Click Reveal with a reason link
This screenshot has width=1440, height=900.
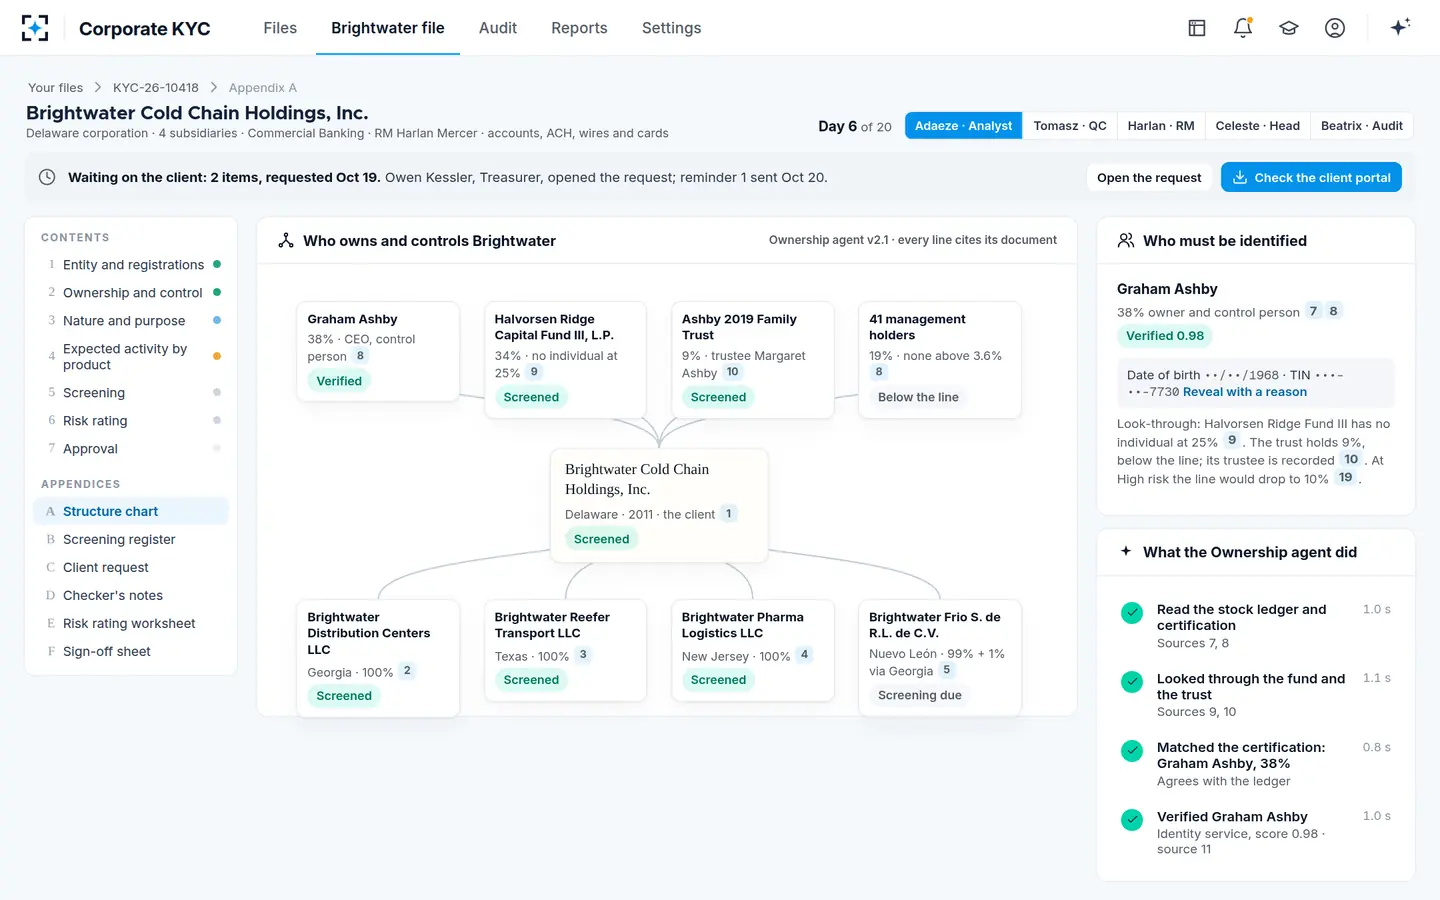1245,392
